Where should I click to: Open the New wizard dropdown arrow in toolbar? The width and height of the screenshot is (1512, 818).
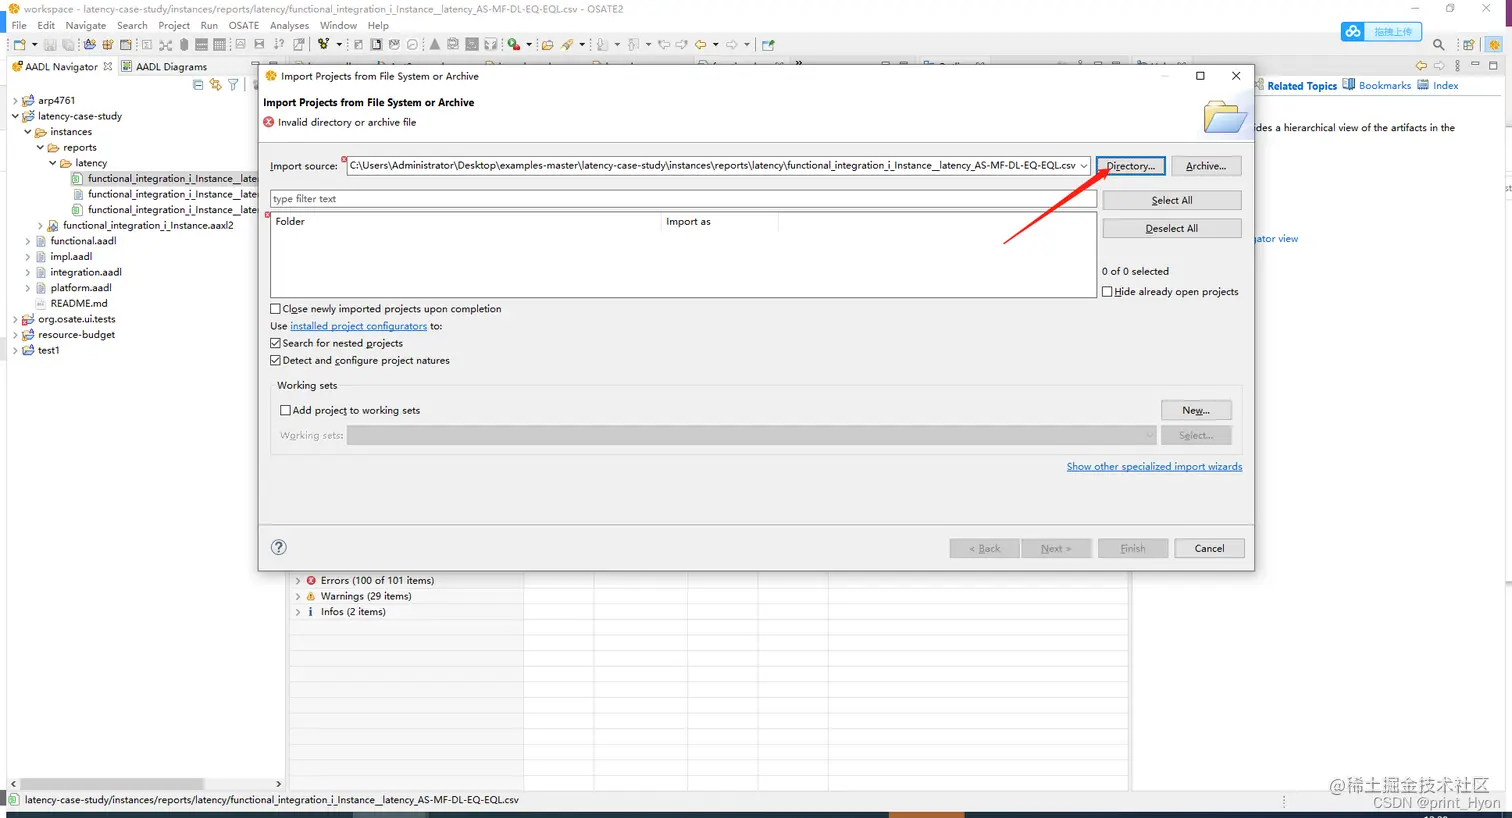click(34, 44)
